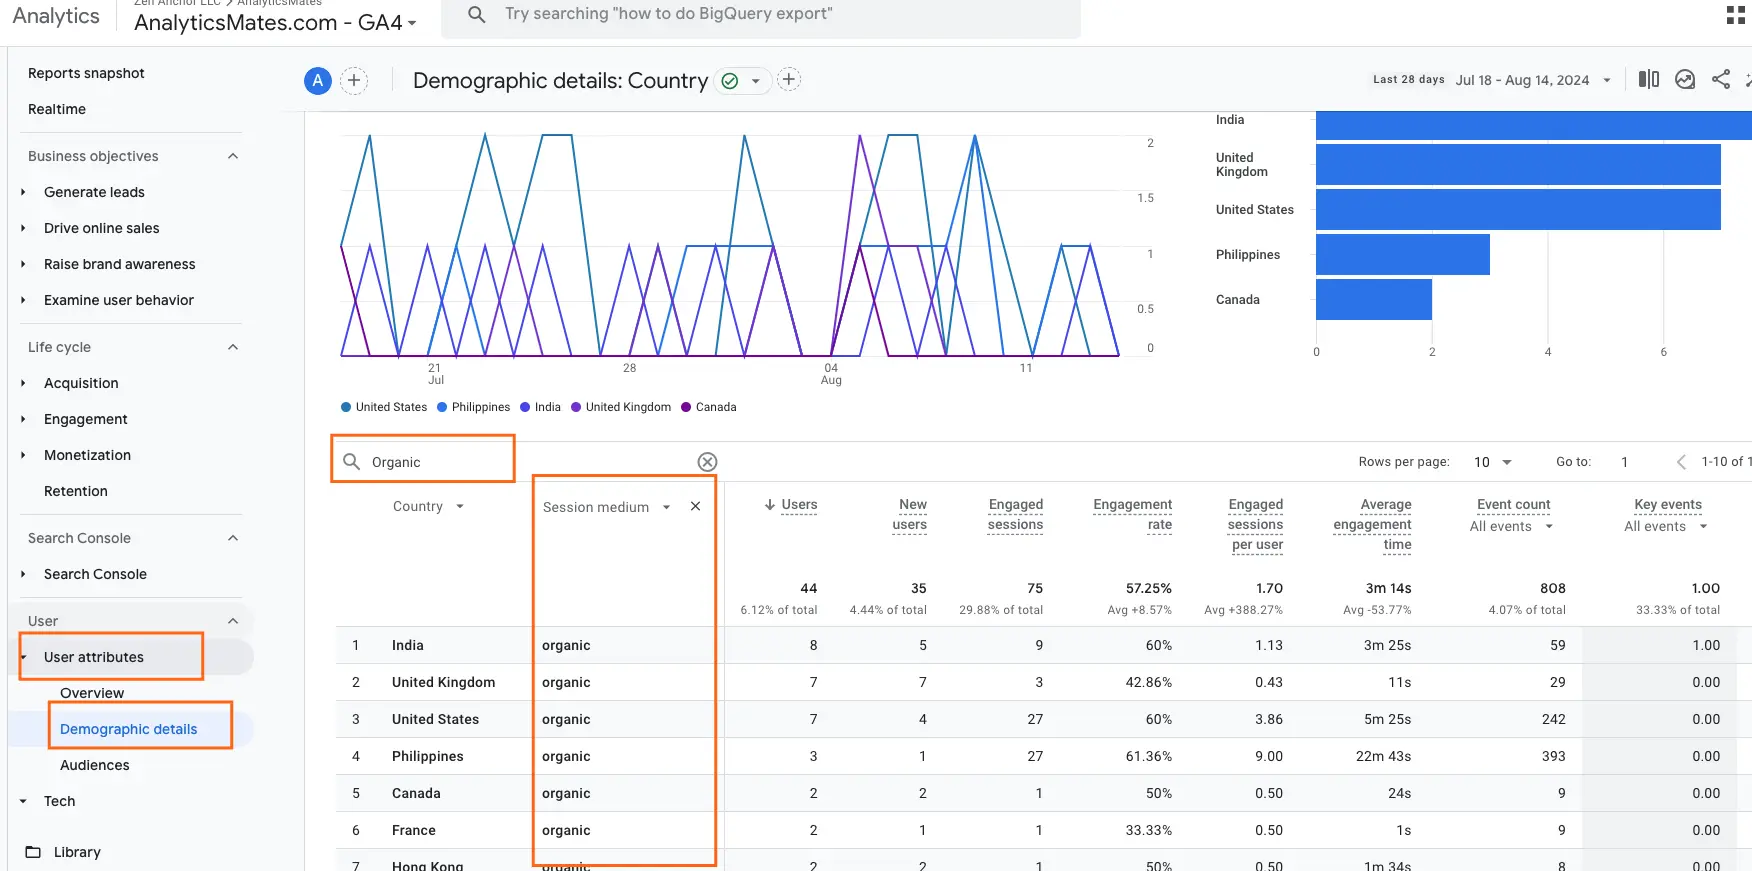Click the top search box
Image resolution: width=1752 pixels, height=871 pixels.
760,15
